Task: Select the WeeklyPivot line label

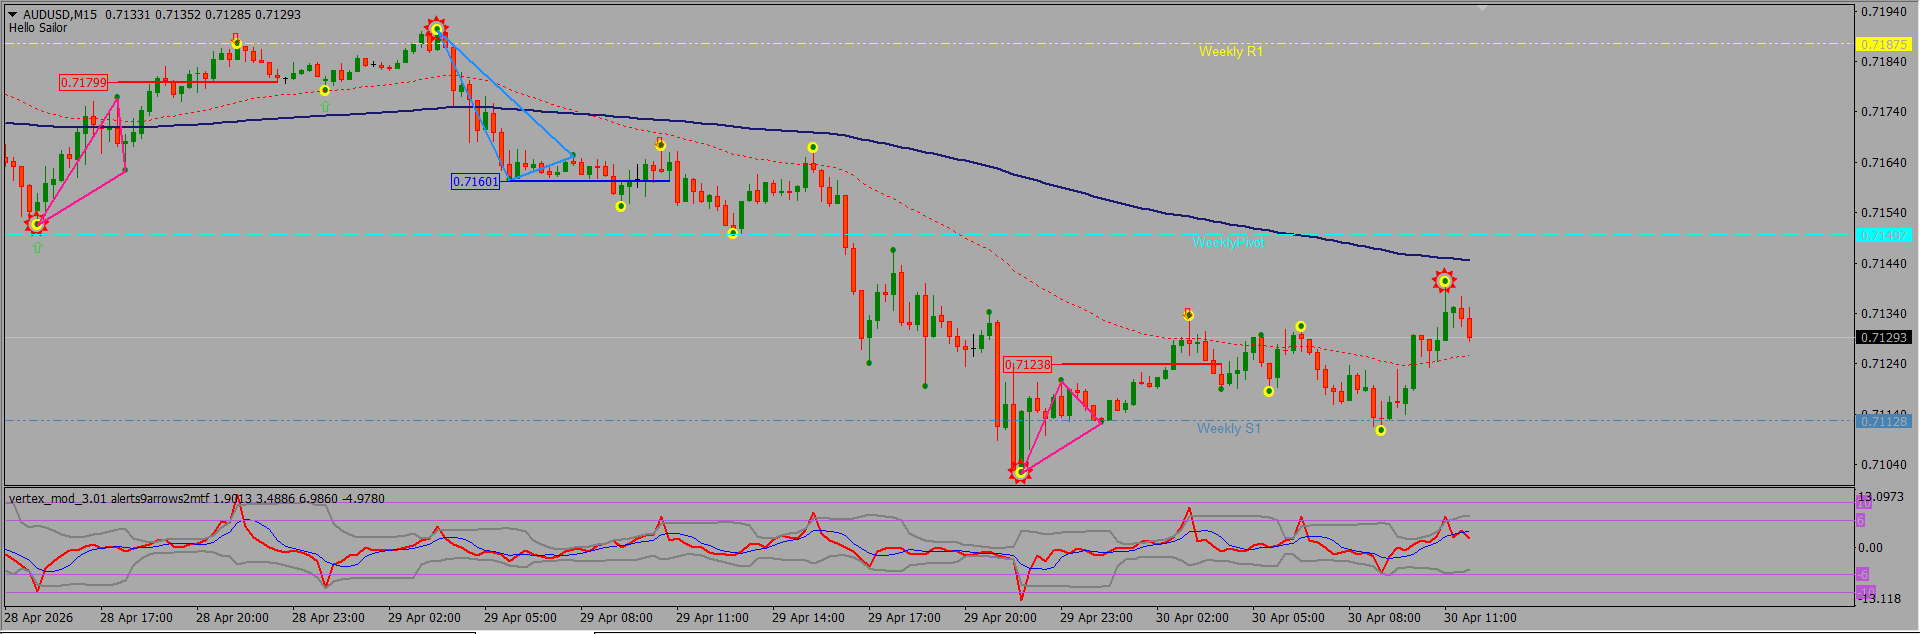Action: point(1228,242)
